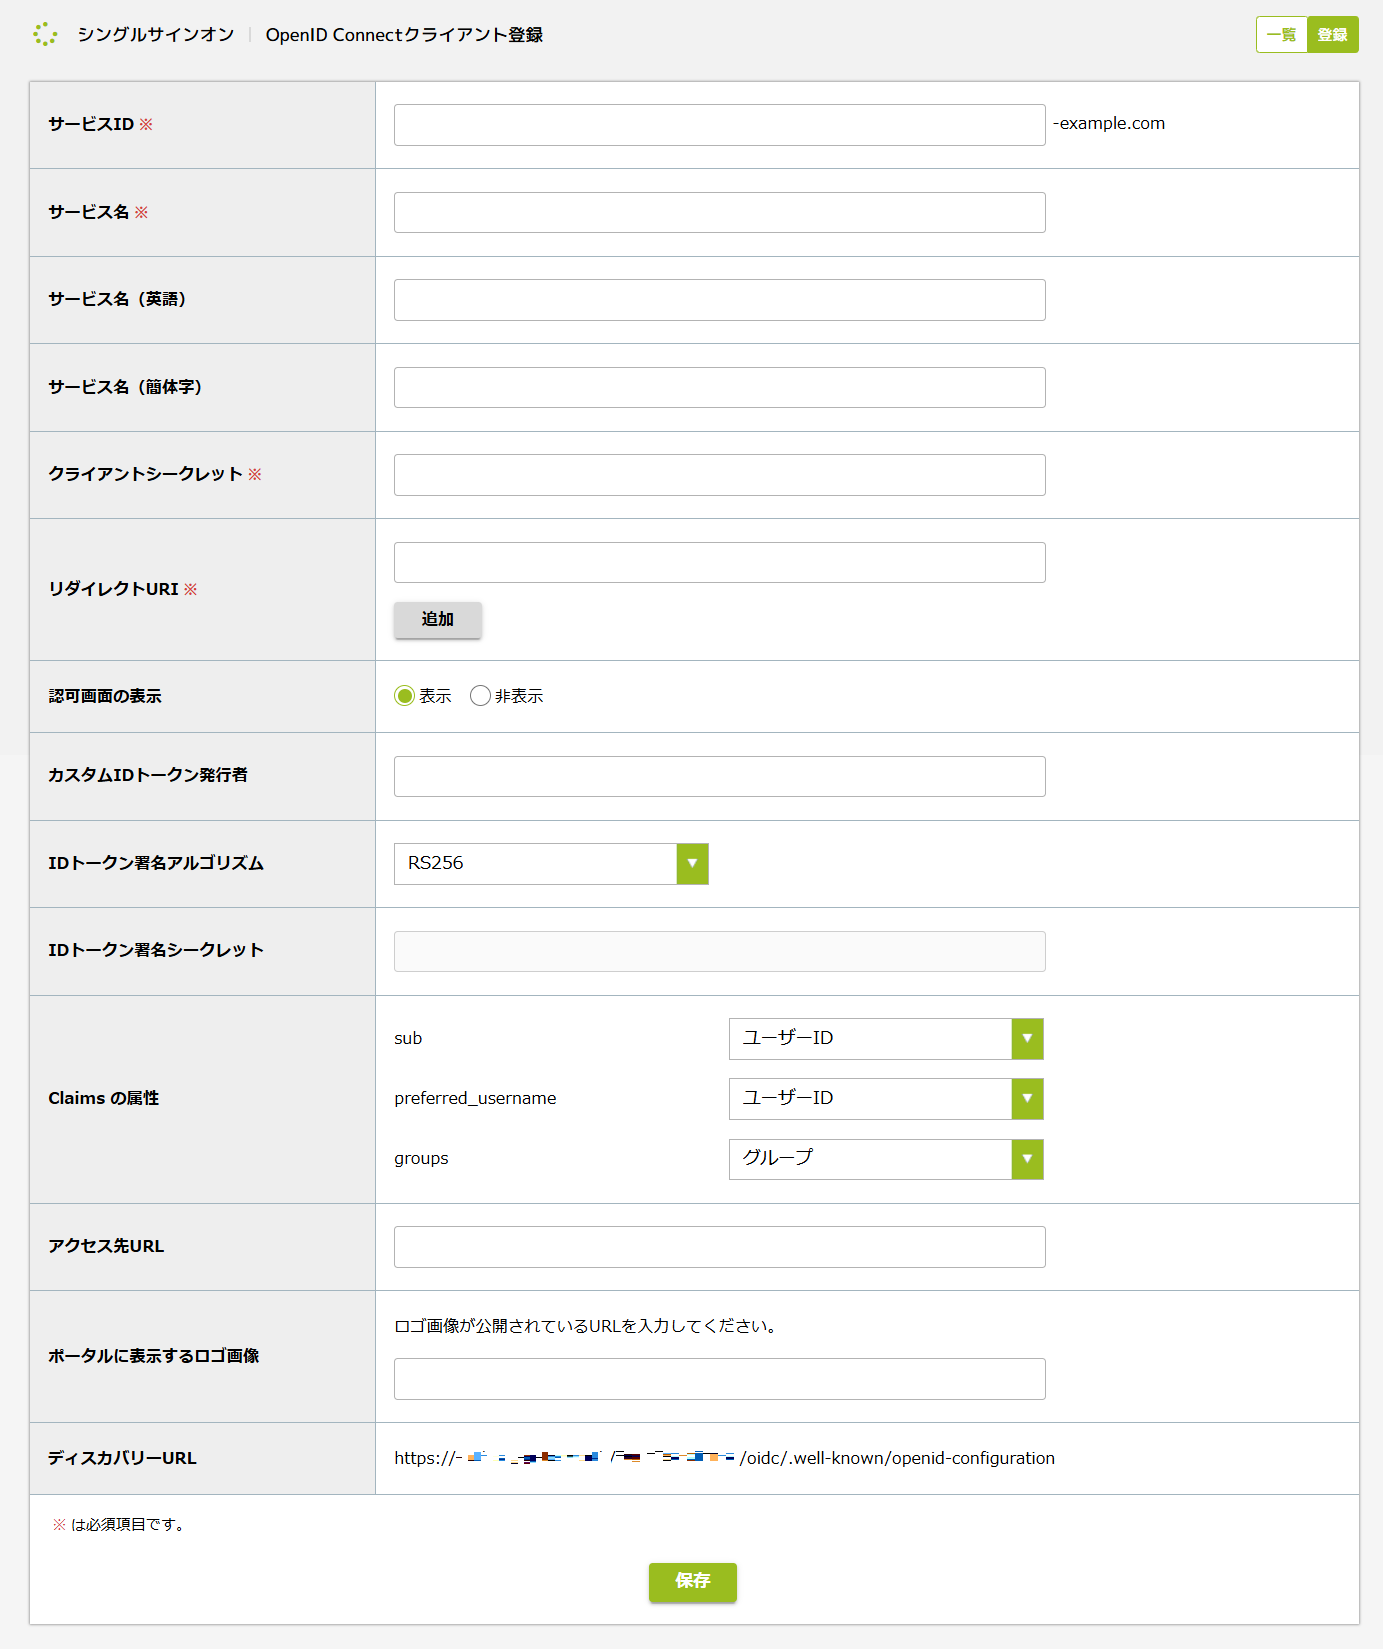
Task: Focus the リダイレクトURI input field
Action: [x=719, y=562]
